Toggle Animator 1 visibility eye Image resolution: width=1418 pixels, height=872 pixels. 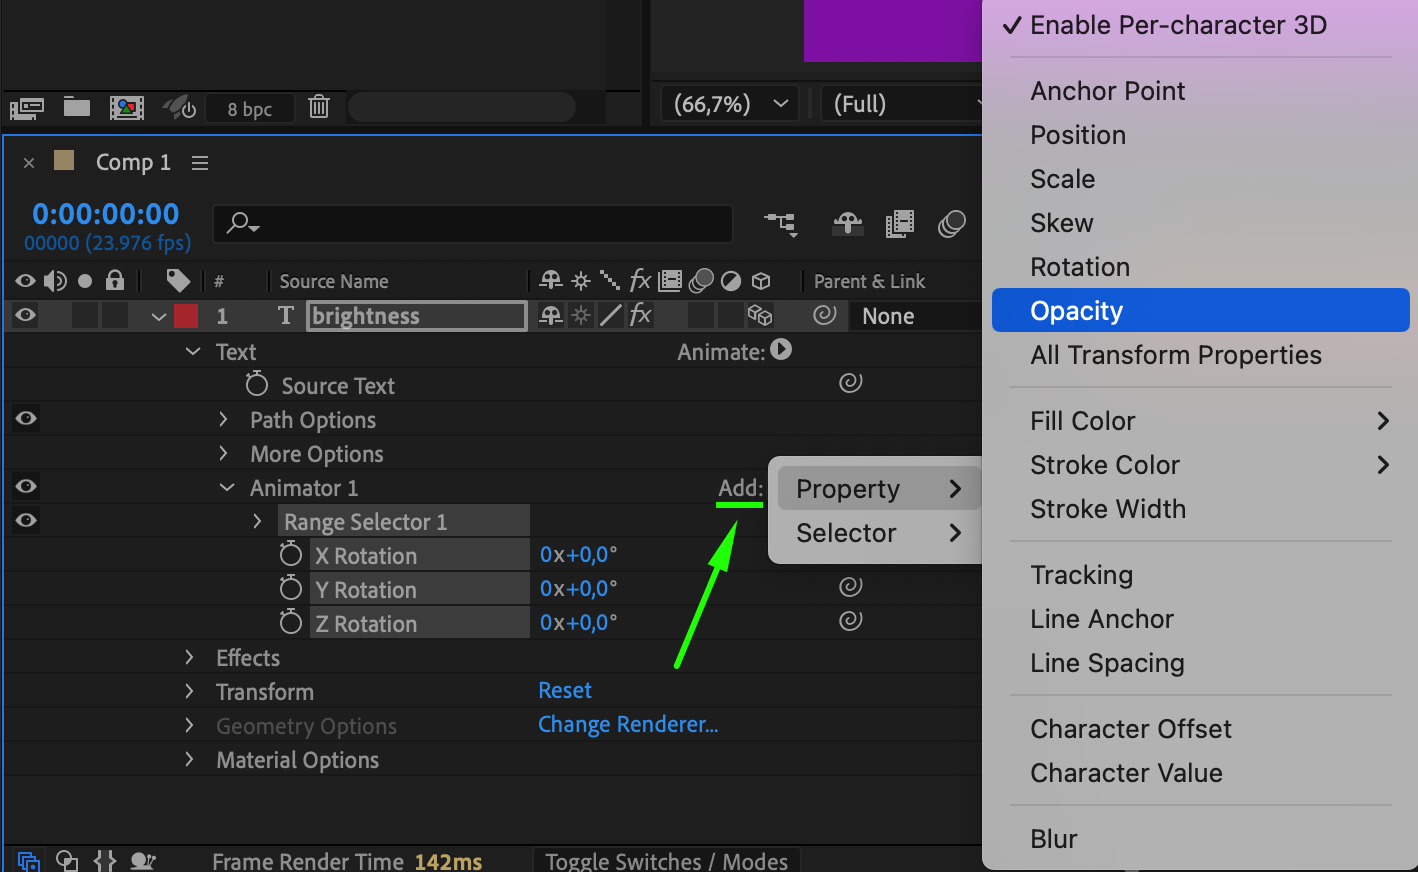(26, 487)
